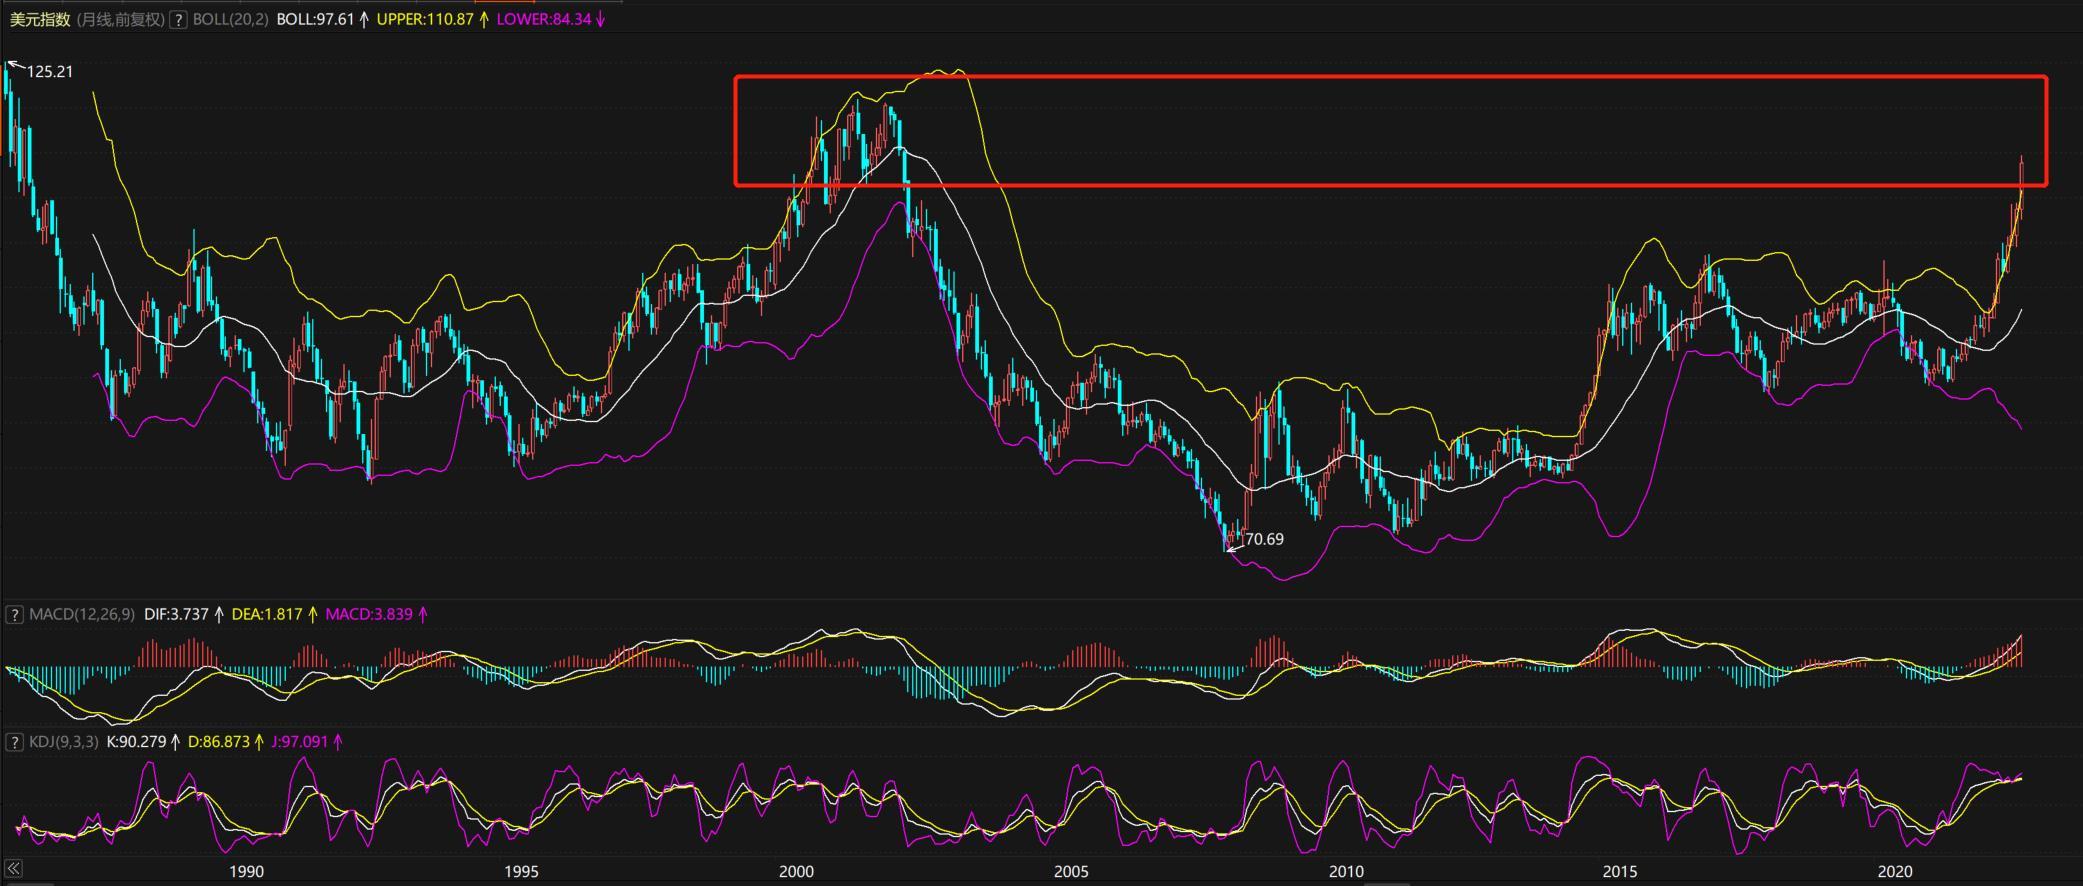2083x886 pixels.
Task: Open the KDJ indicator help question mark
Action: [15, 742]
